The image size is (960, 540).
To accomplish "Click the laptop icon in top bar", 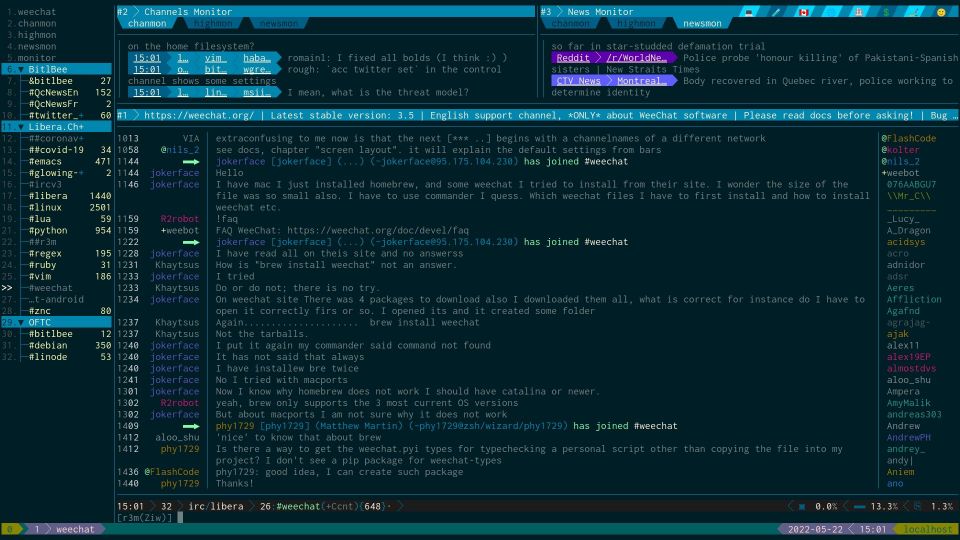I will [748, 12].
